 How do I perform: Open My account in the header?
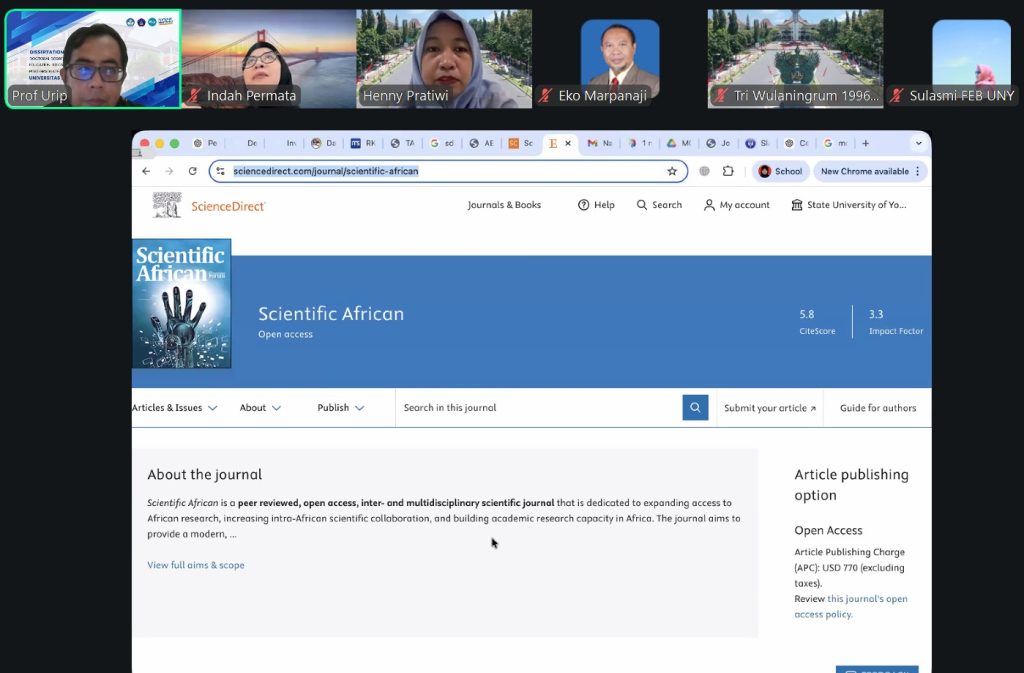coord(736,205)
